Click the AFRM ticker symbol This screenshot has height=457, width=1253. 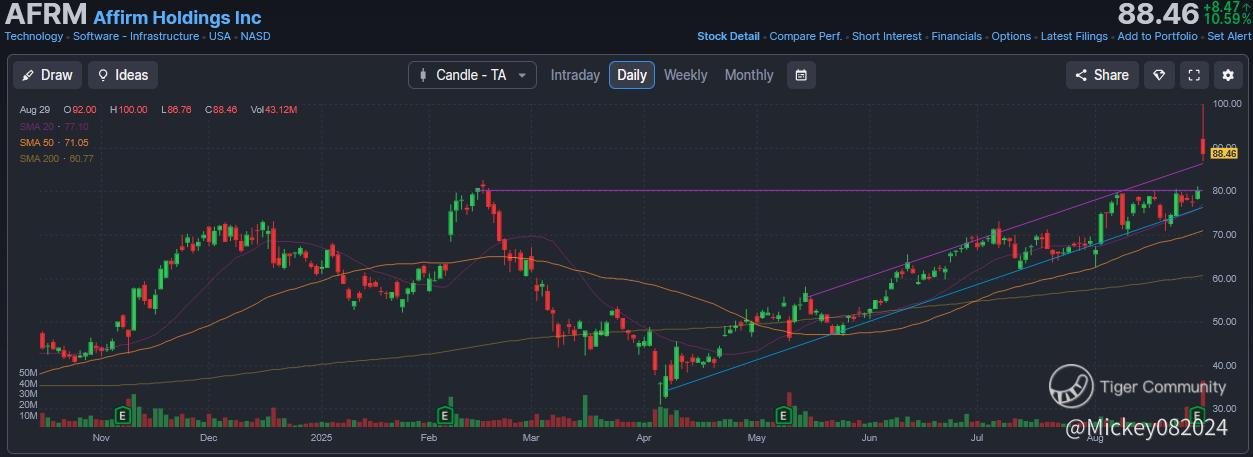46,15
